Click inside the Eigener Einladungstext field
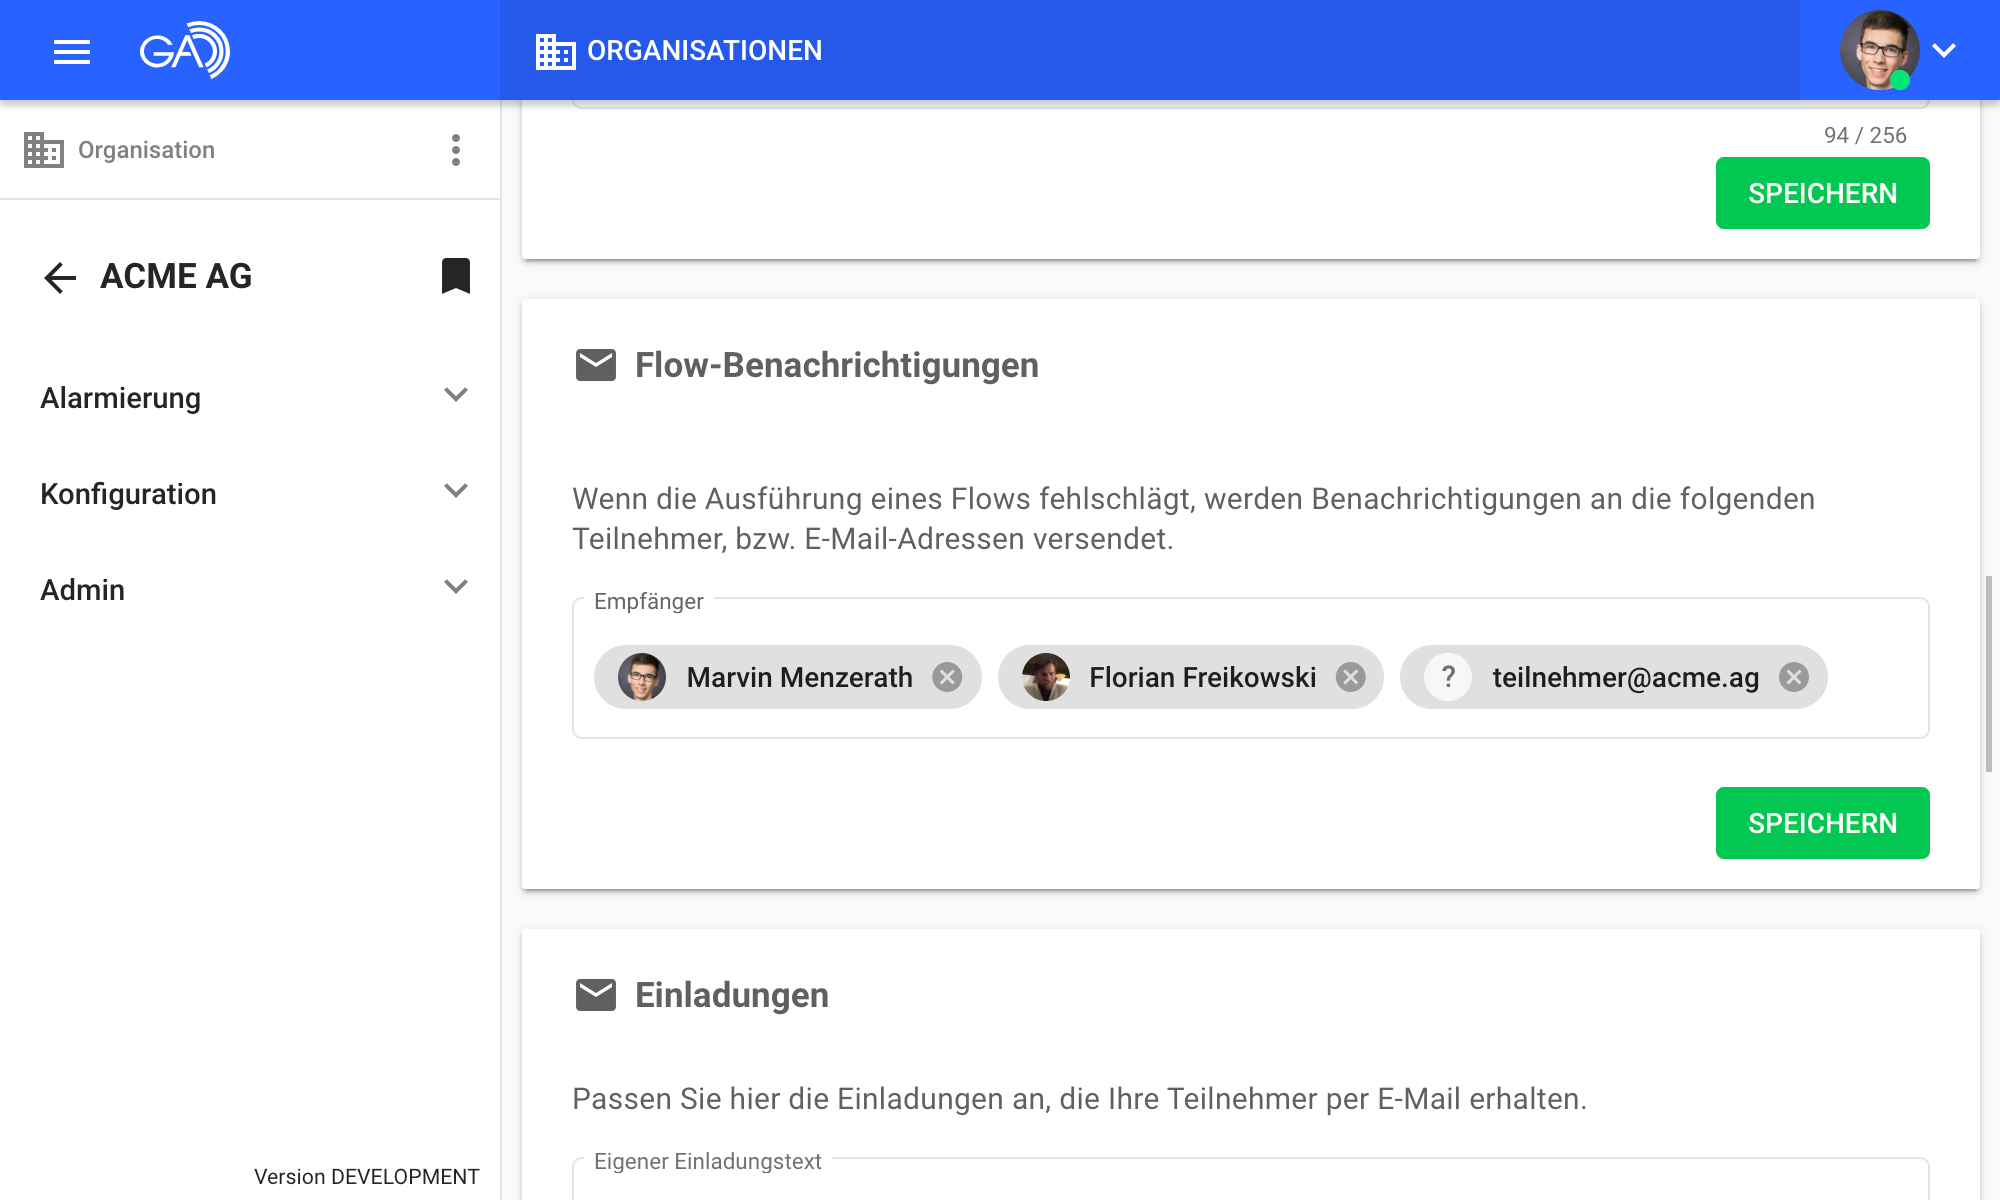Viewport: 2000px width, 1200px height. tap(1250, 1185)
